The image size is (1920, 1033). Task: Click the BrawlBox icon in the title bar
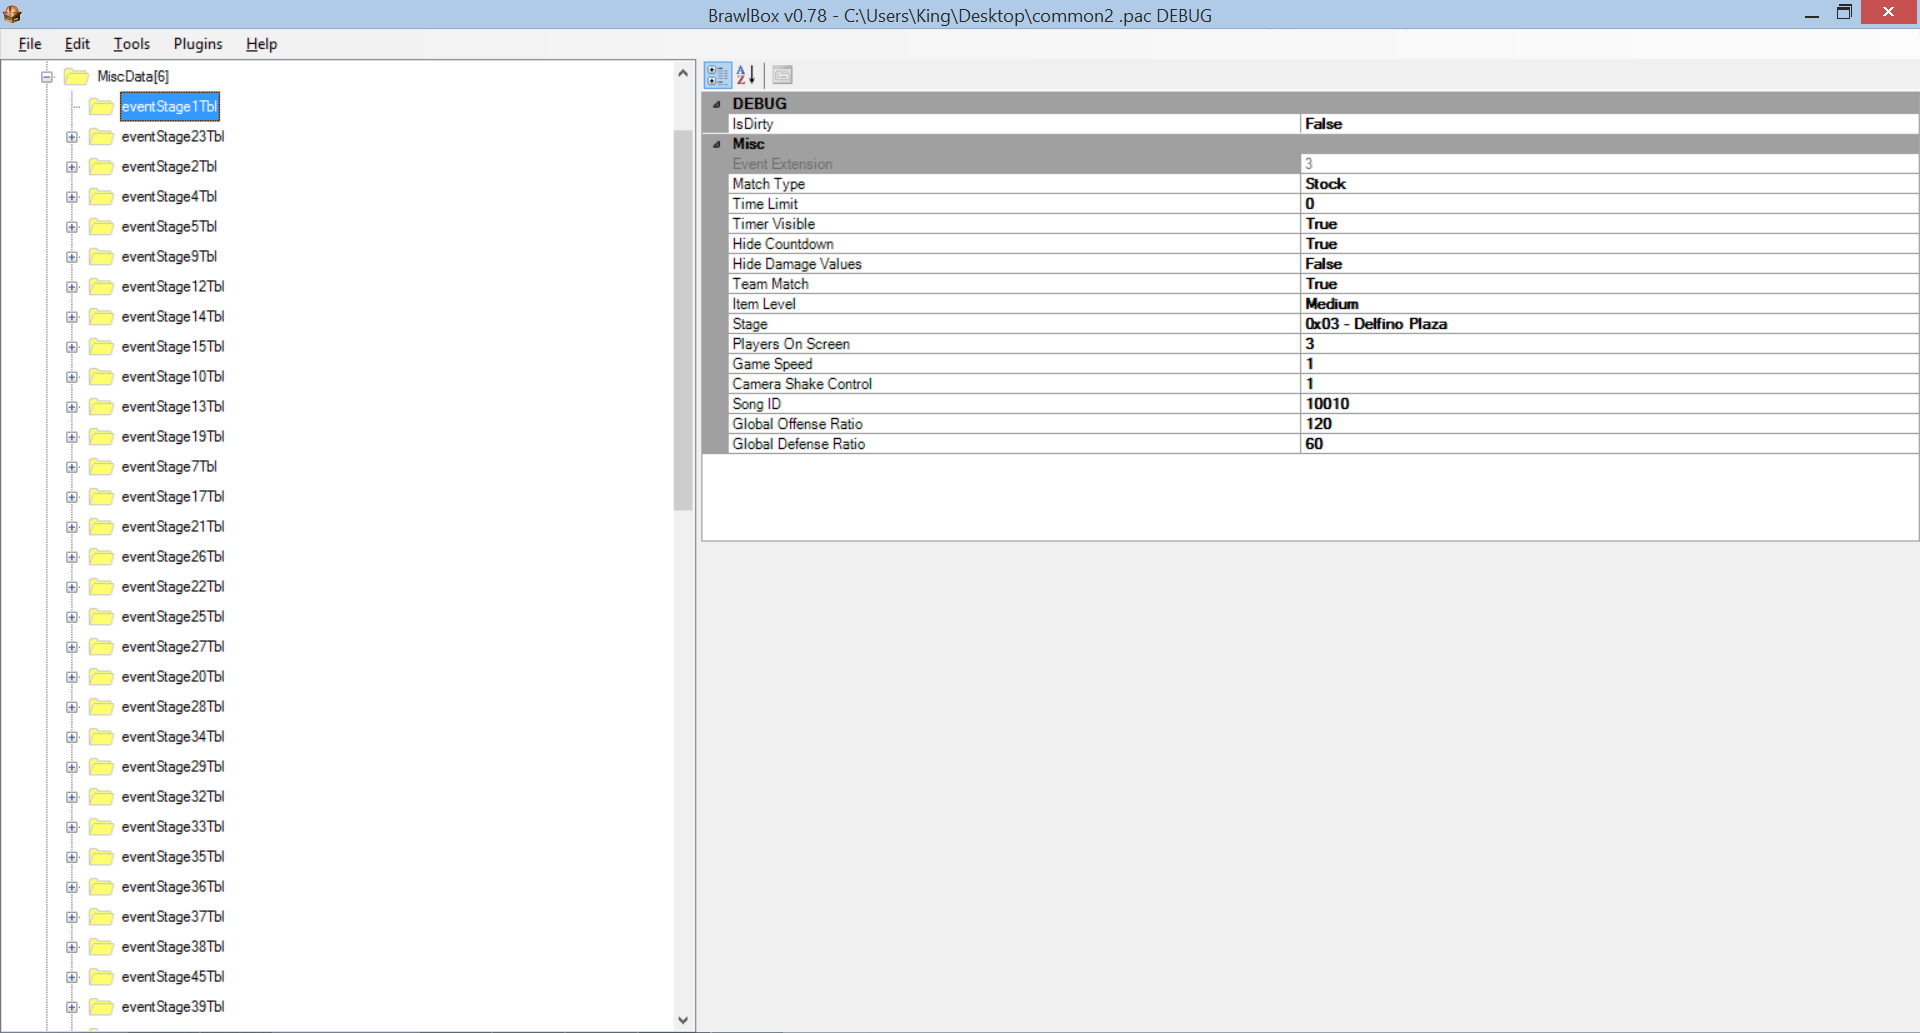pos(13,14)
